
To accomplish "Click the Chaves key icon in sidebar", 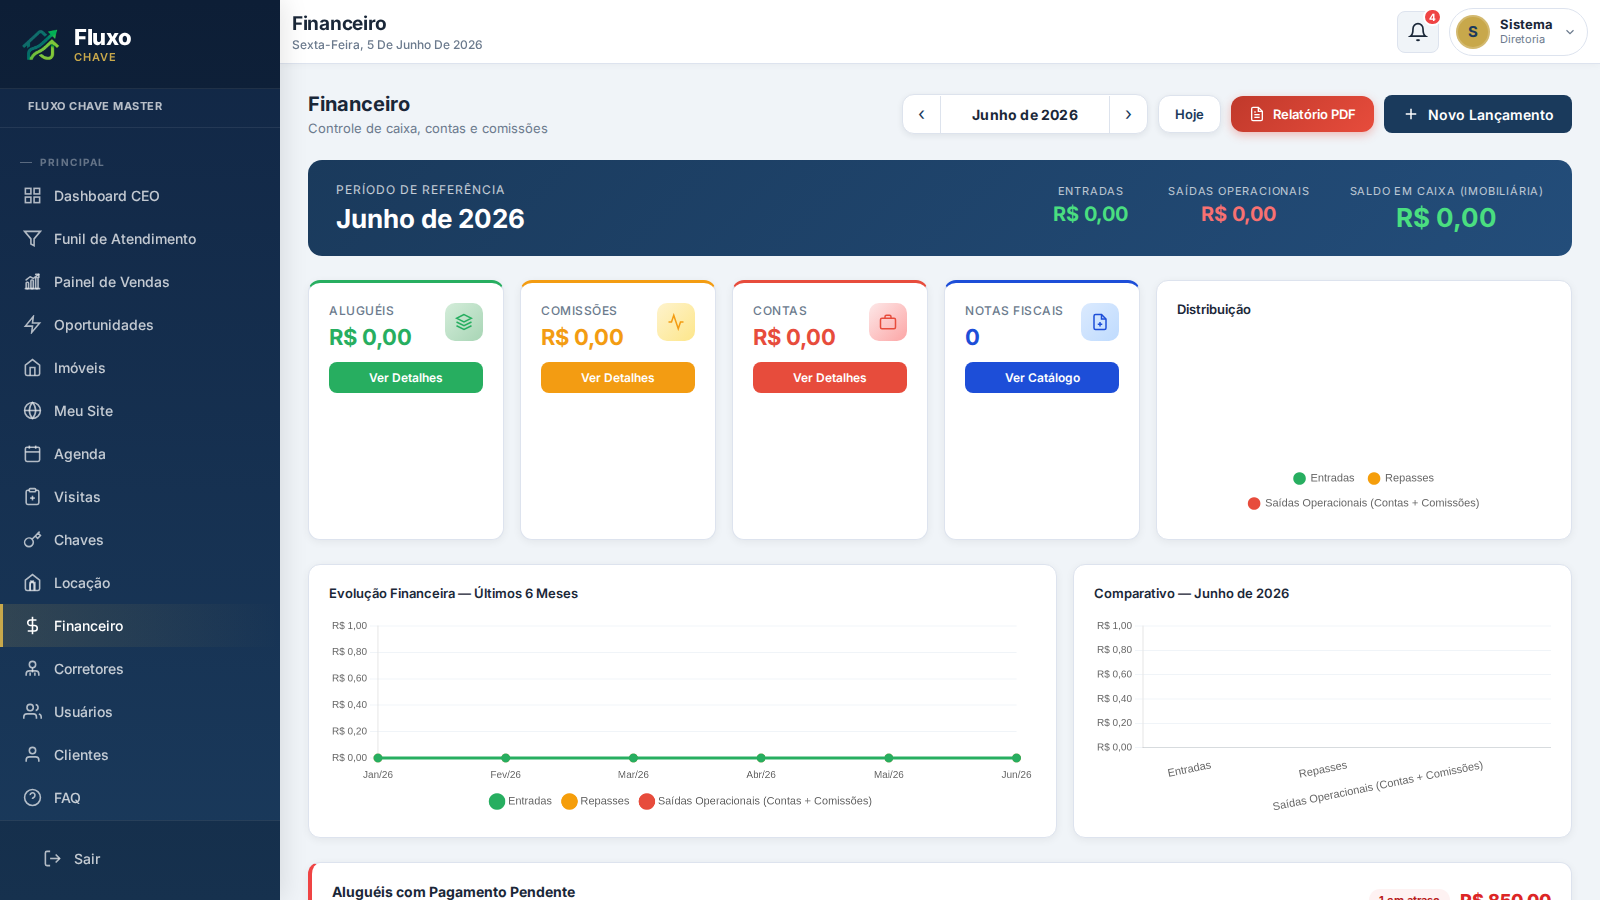I will (x=33, y=540).
